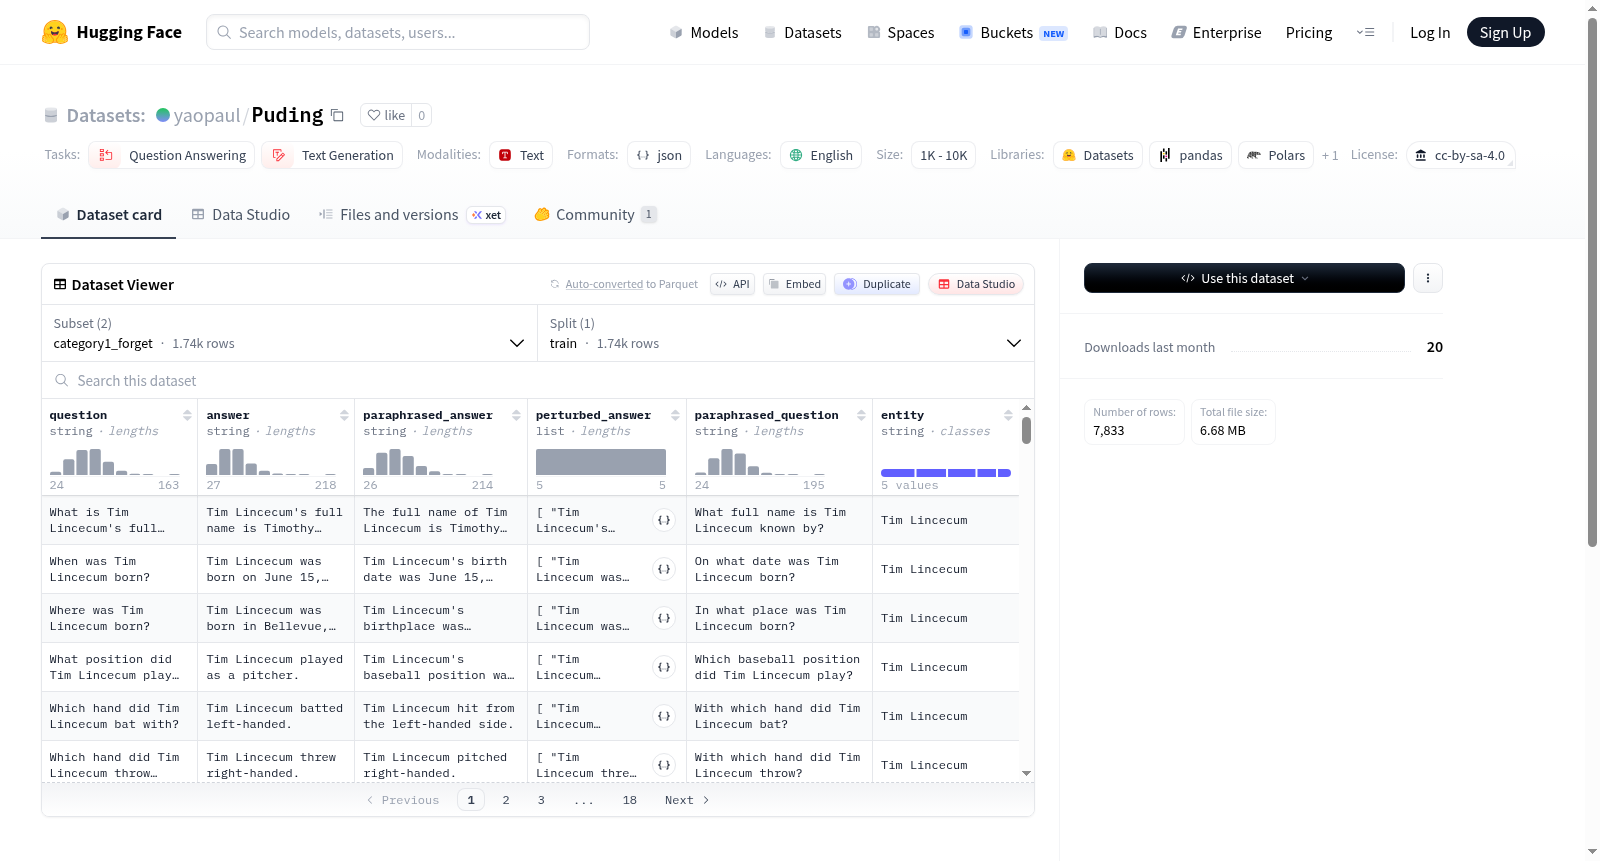This screenshot has width=1600, height=861.
Task: Sort by the paraphrased_answer column
Action: (x=516, y=415)
